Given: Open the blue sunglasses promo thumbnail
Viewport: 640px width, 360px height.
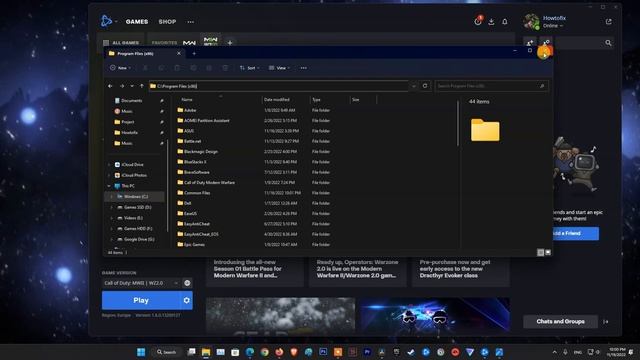Looking at the screenshot, I should [435, 314].
